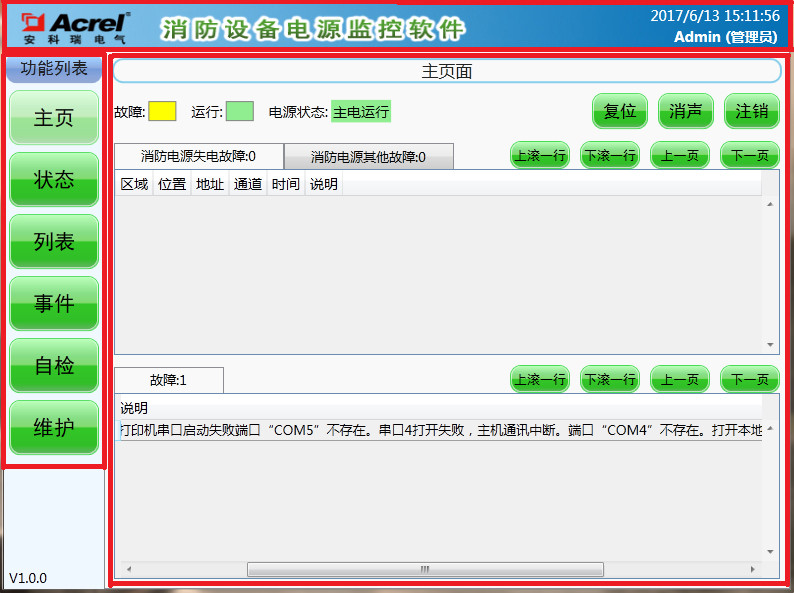The height and width of the screenshot is (593, 794).
Task: Open the 状态 status view
Action: click(54, 180)
